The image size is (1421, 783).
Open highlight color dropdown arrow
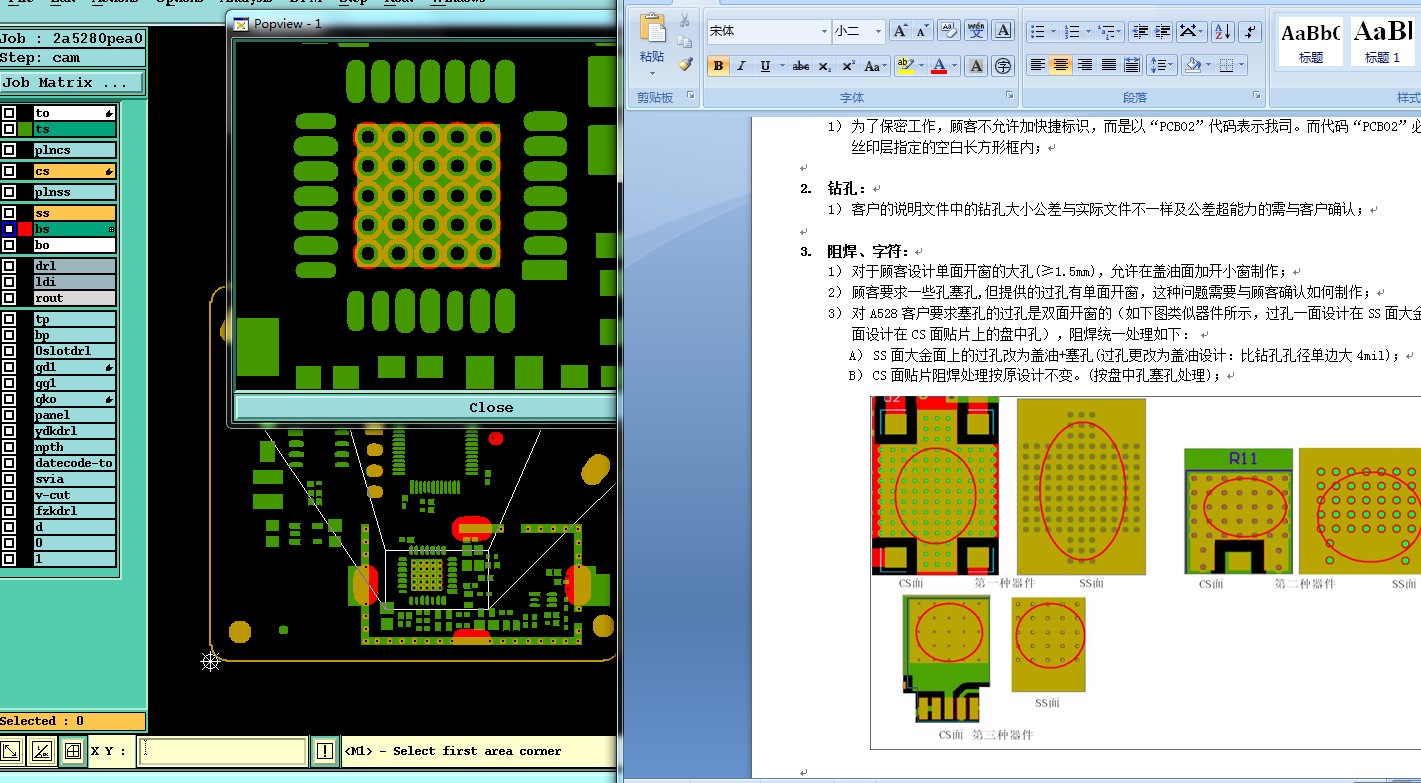pos(921,66)
